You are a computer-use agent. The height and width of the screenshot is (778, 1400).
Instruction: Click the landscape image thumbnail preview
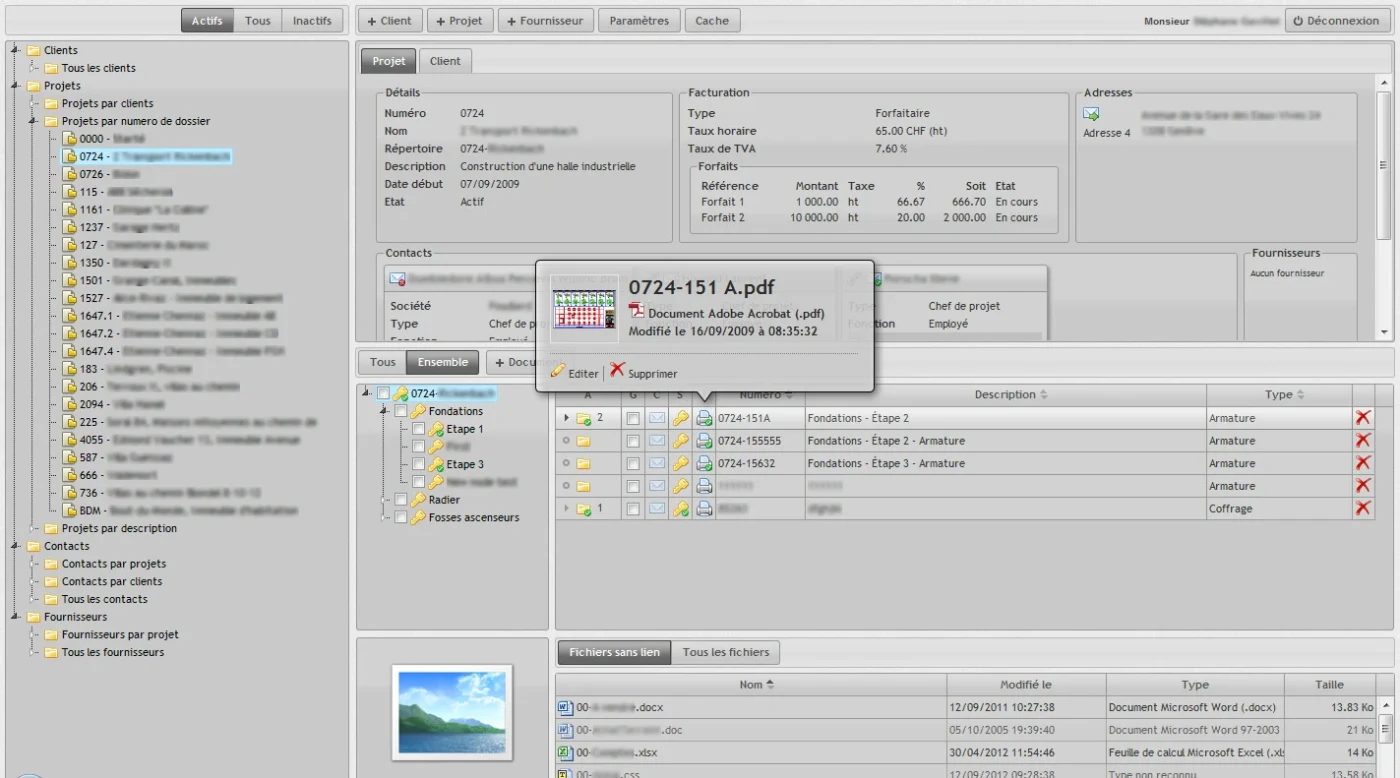coord(452,711)
